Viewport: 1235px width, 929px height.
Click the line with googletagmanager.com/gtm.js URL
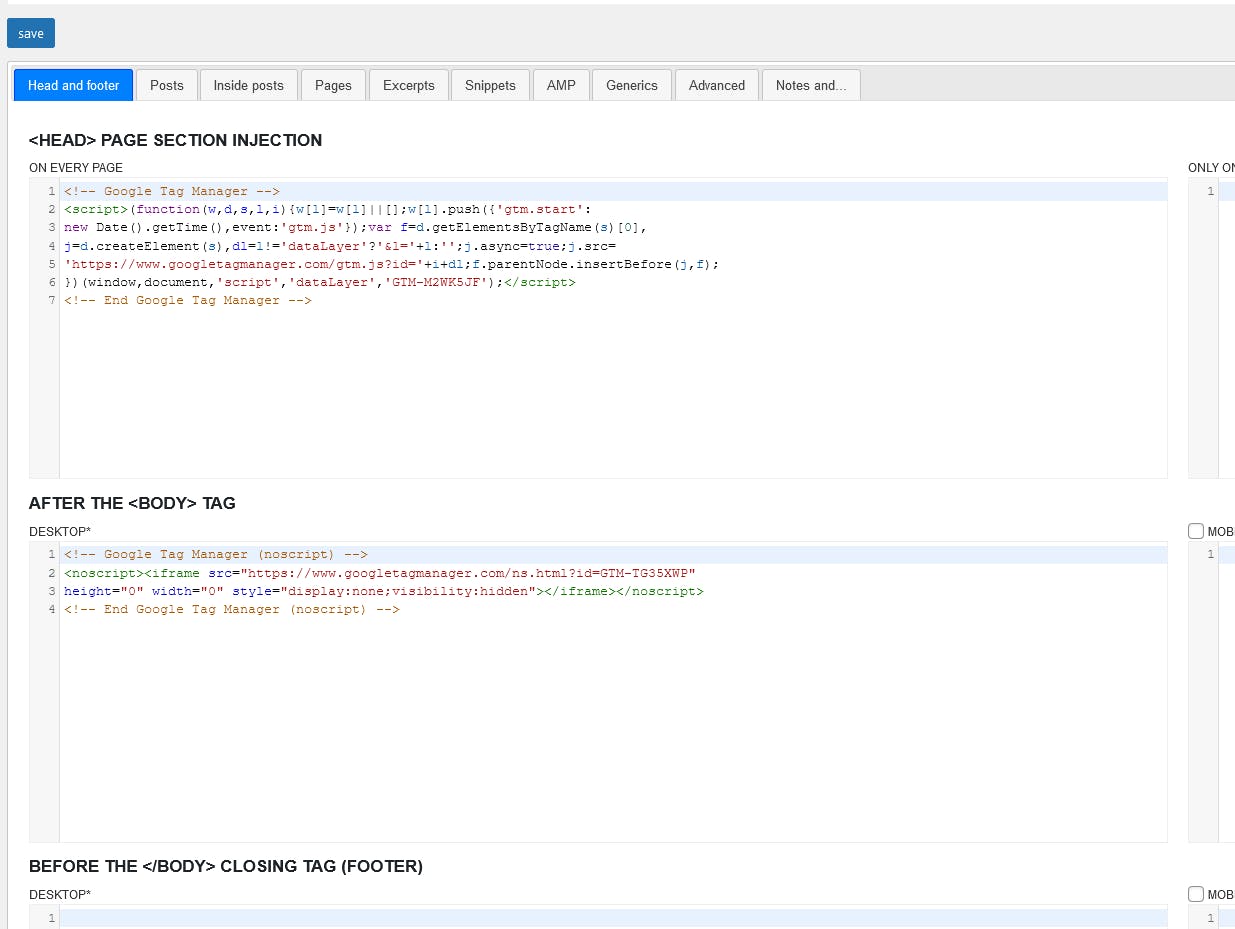tap(392, 264)
